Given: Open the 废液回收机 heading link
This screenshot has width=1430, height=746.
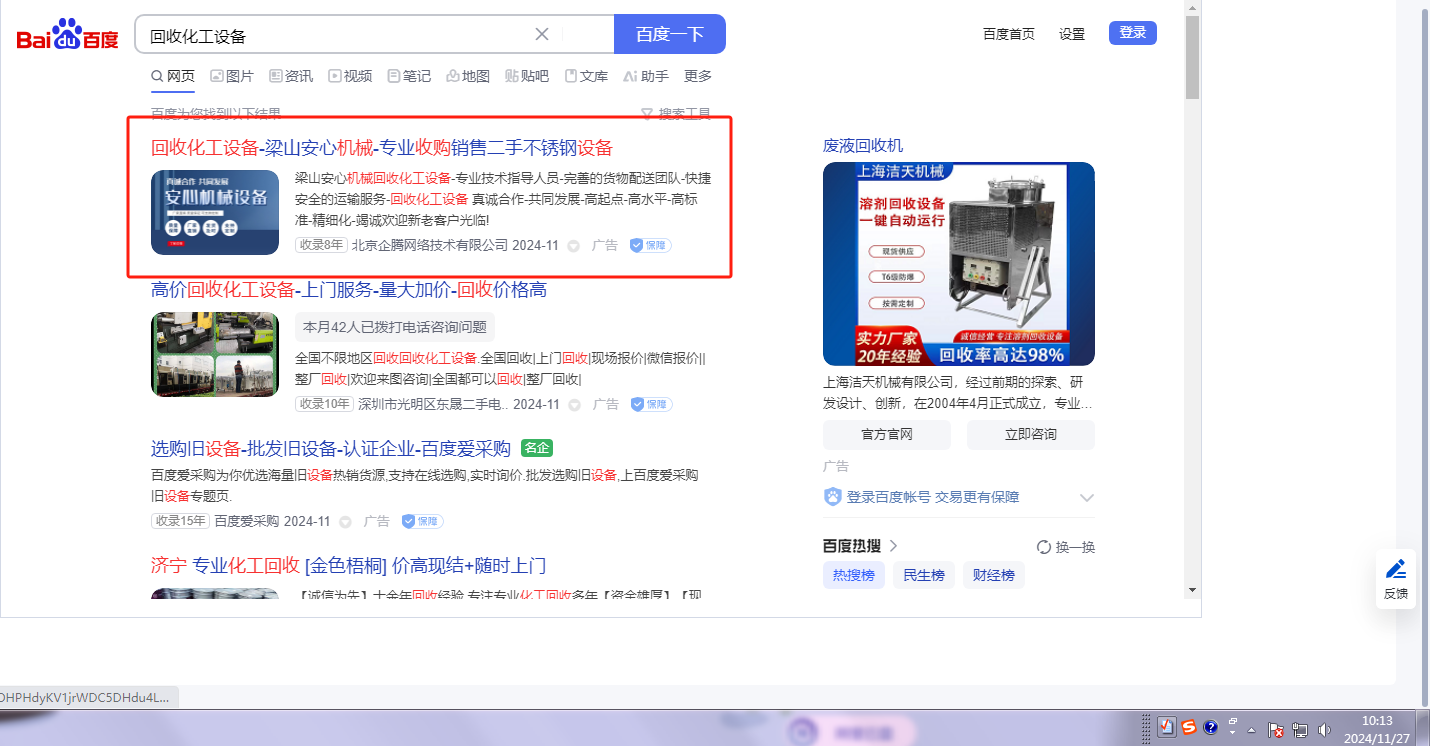Looking at the screenshot, I should (x=863, y=145).
